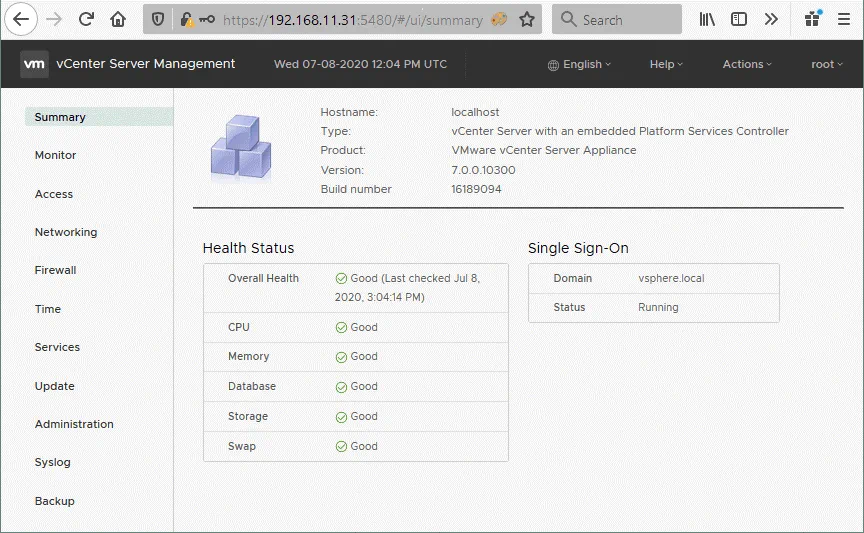This screenshot has width=864, height=533.
Task: Go to browser home page icon
Action: point(118,19)
